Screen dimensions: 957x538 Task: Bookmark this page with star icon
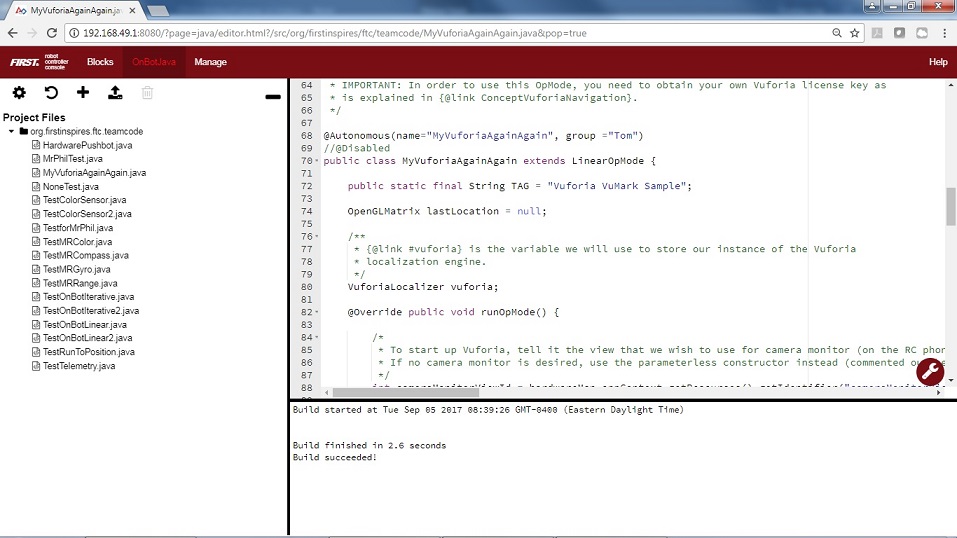(855, 33)
